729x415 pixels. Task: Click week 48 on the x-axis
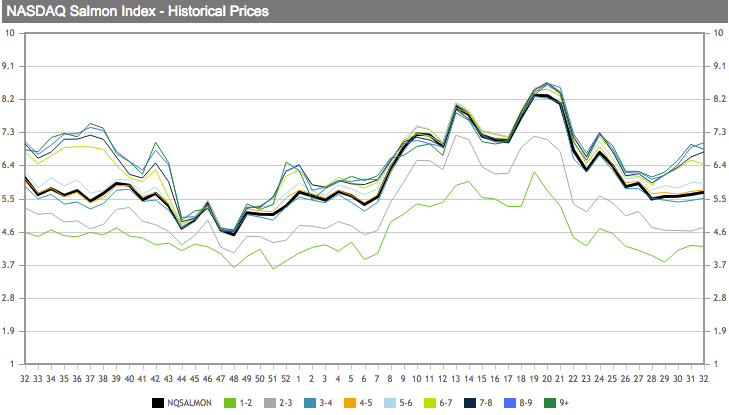[233, 379]
